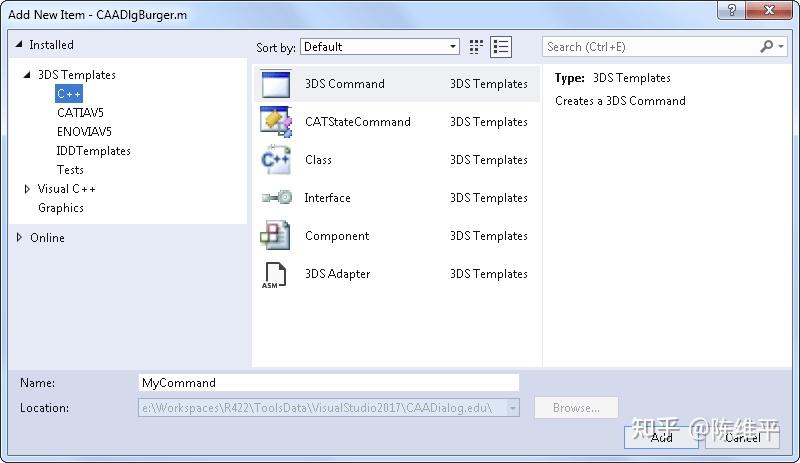
Task: Select the C++ category in tree
Action: (68, 94)
